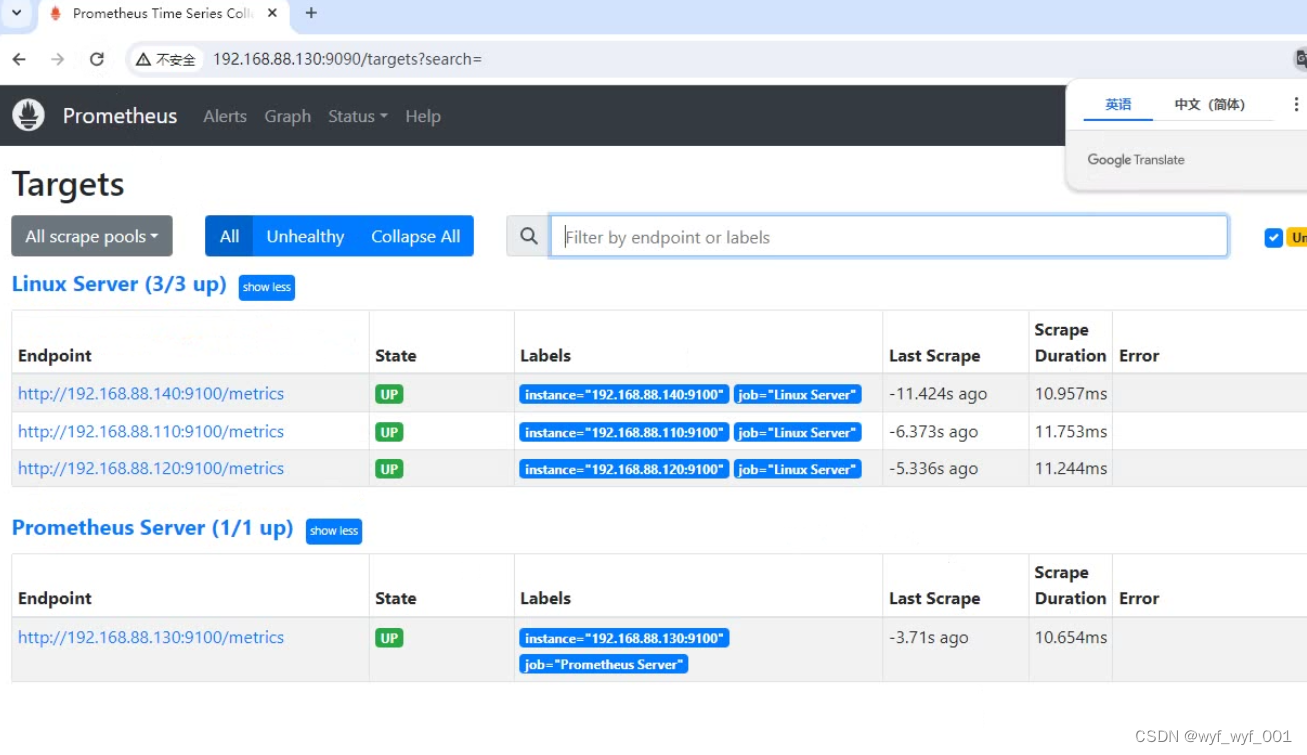Click the instance="192.168.88.130:9100" label badge
The image size is (1307, 755).
[x=624, y=638]
